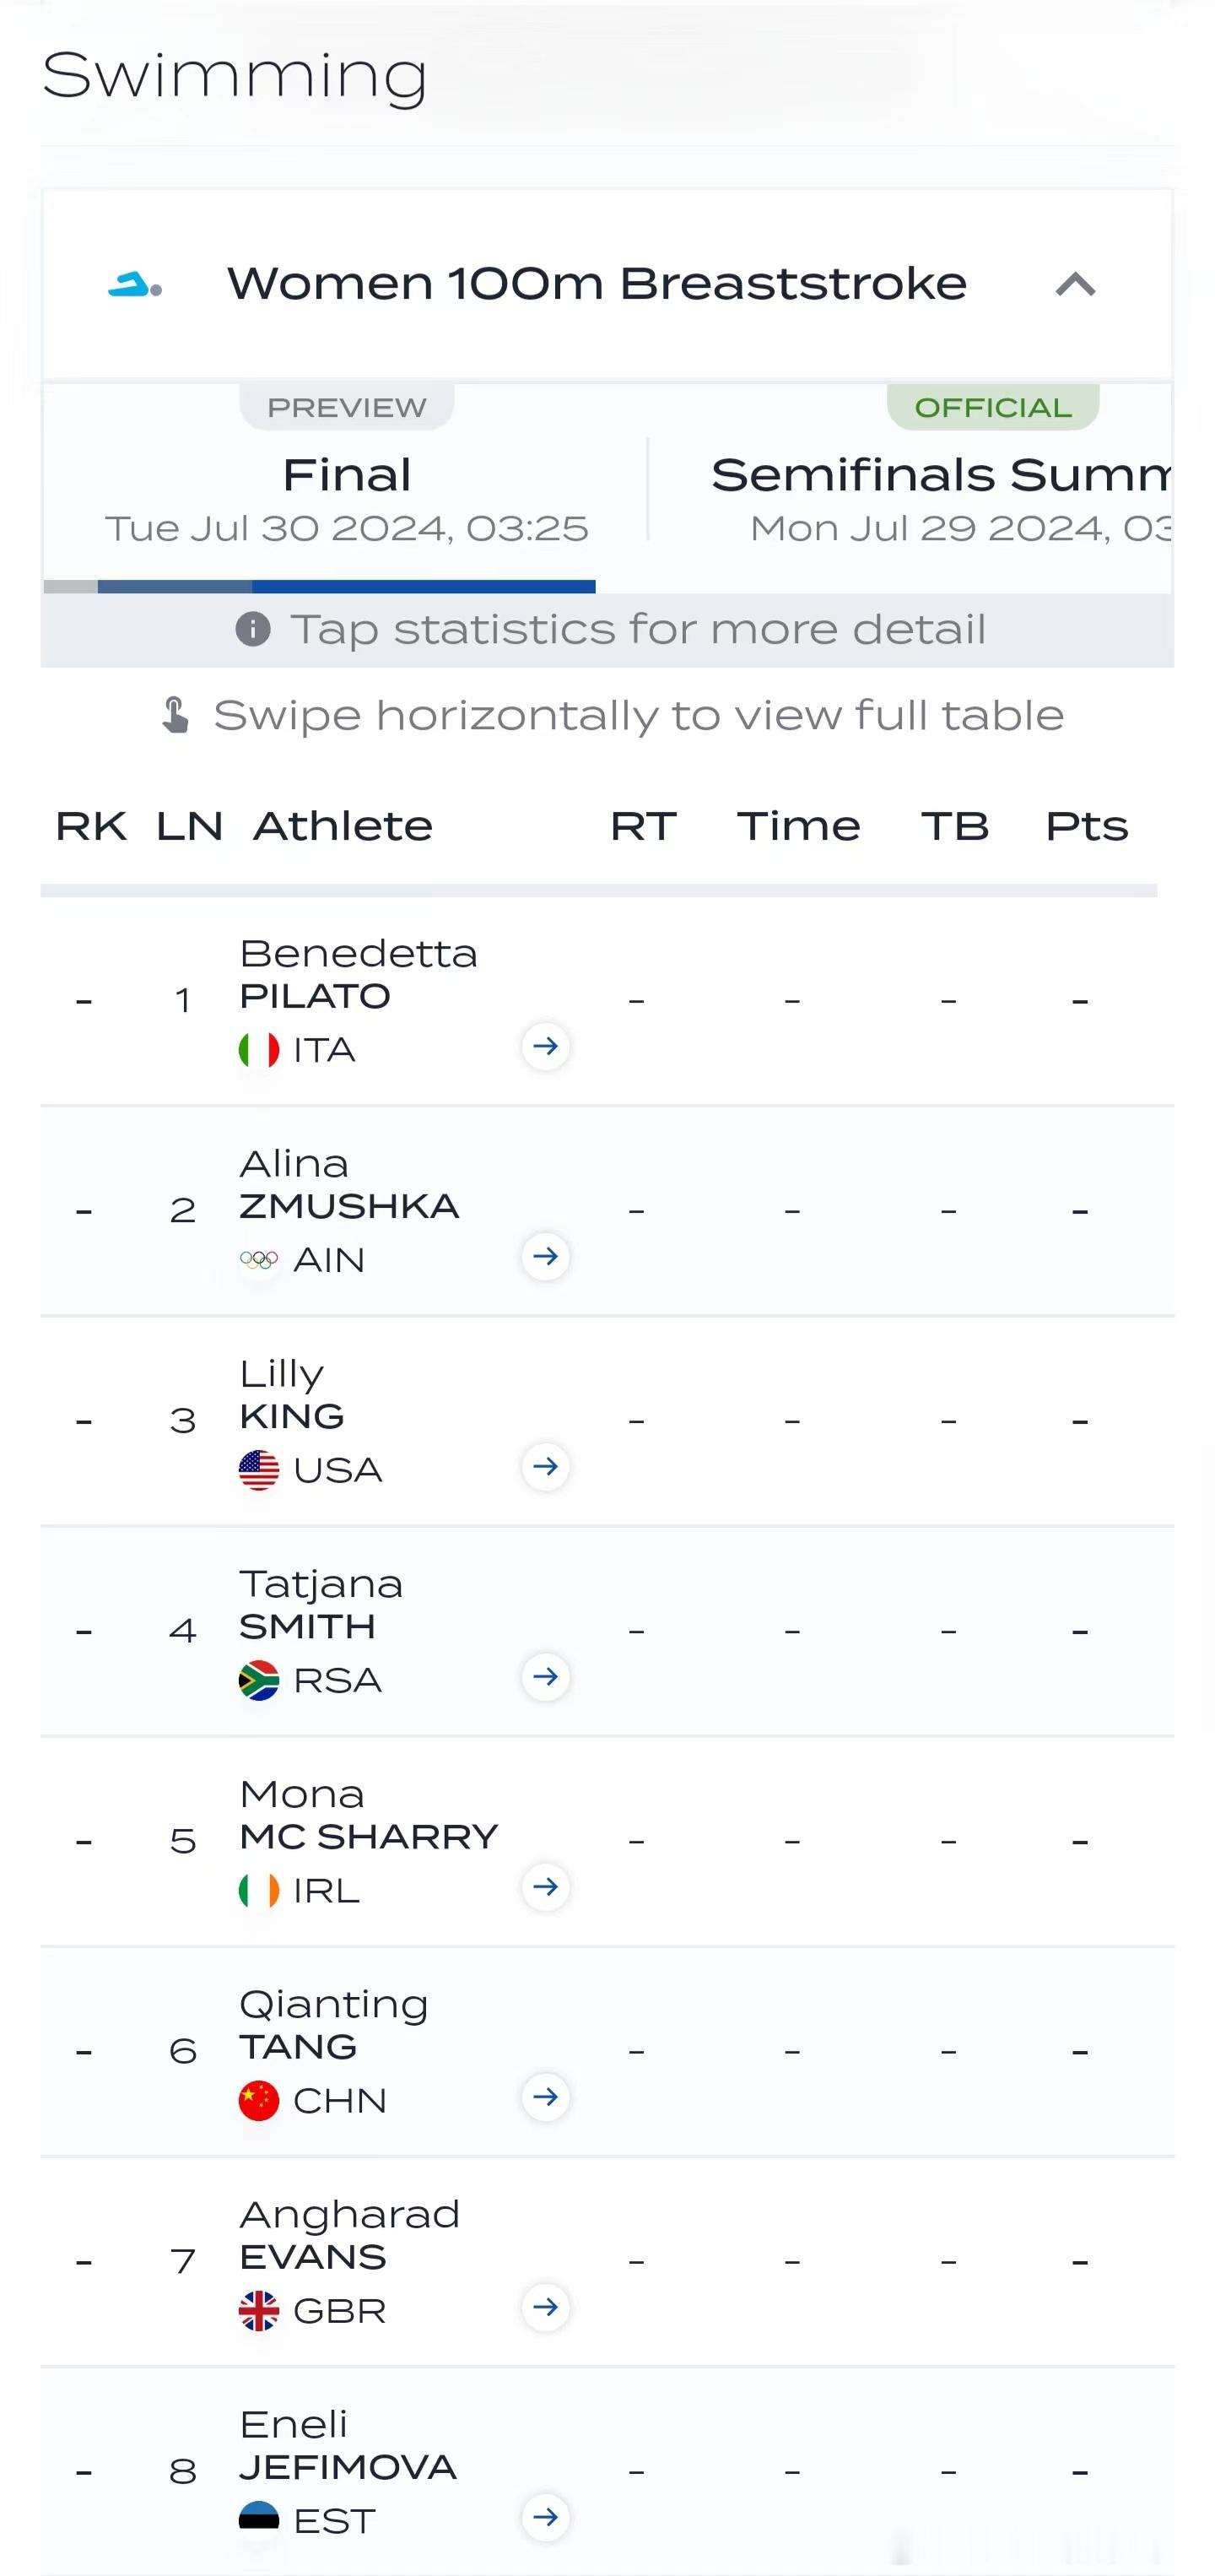Click the blue progress bar under Final
Image resolution: width=1215 pixels, height=2576 pixels.
[346, 586]
